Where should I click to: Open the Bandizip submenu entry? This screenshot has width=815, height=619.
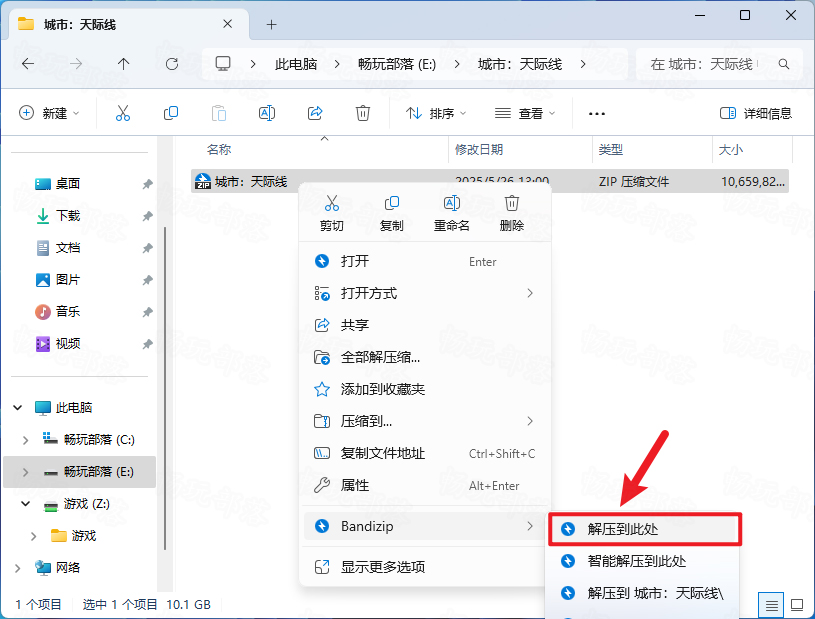[x=425, y=526]
